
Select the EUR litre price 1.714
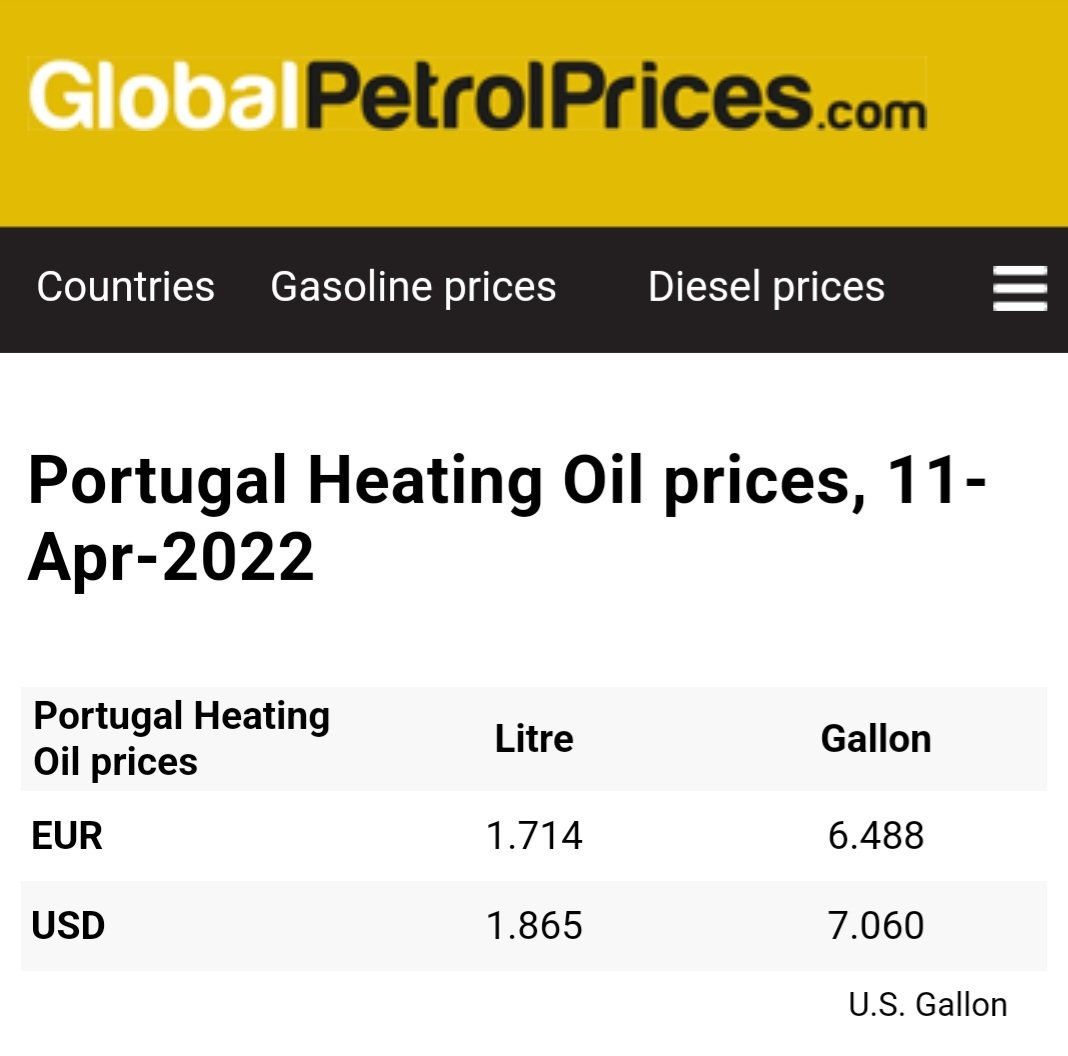tap(534, 836)
